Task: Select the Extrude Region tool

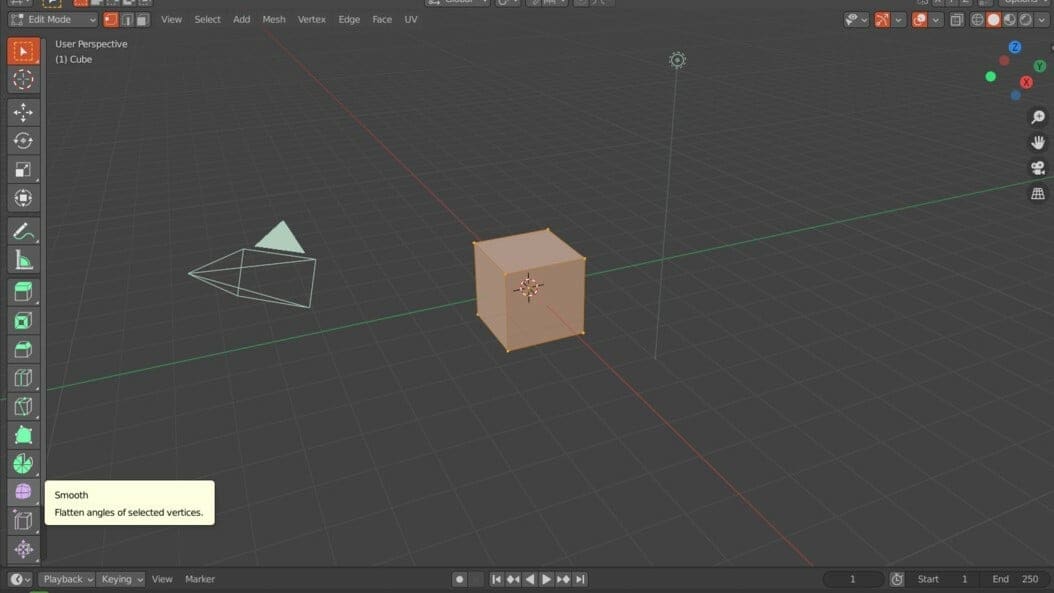Action: 23,292
